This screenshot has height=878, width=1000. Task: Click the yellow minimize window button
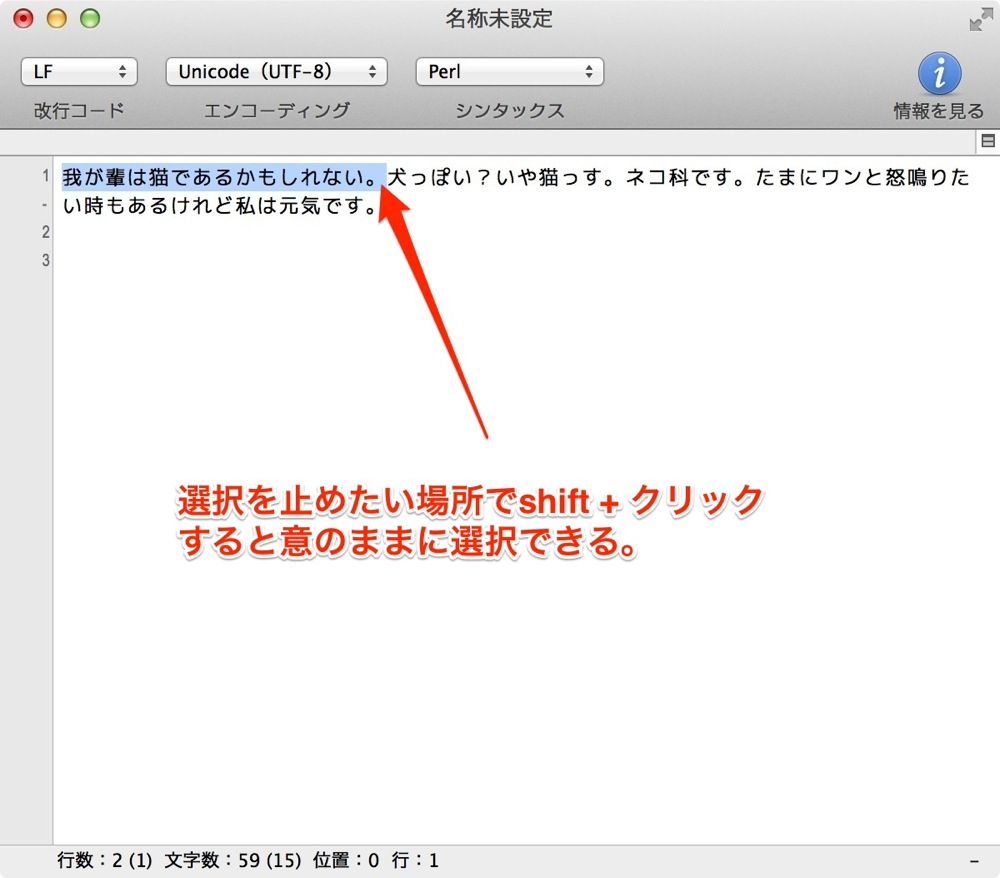pos(57,18)
